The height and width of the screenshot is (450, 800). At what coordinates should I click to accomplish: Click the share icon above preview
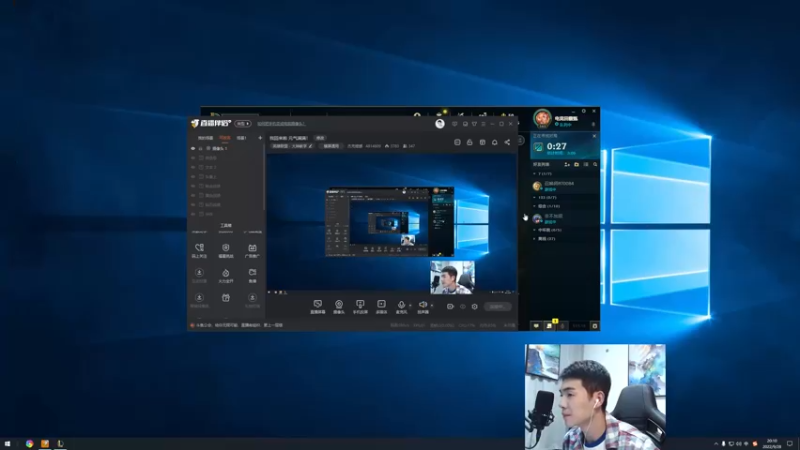507,142
